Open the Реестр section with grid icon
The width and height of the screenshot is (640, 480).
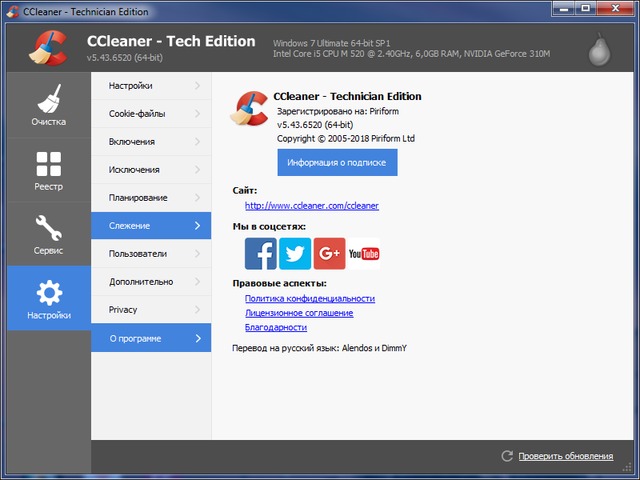coord(48,171)
